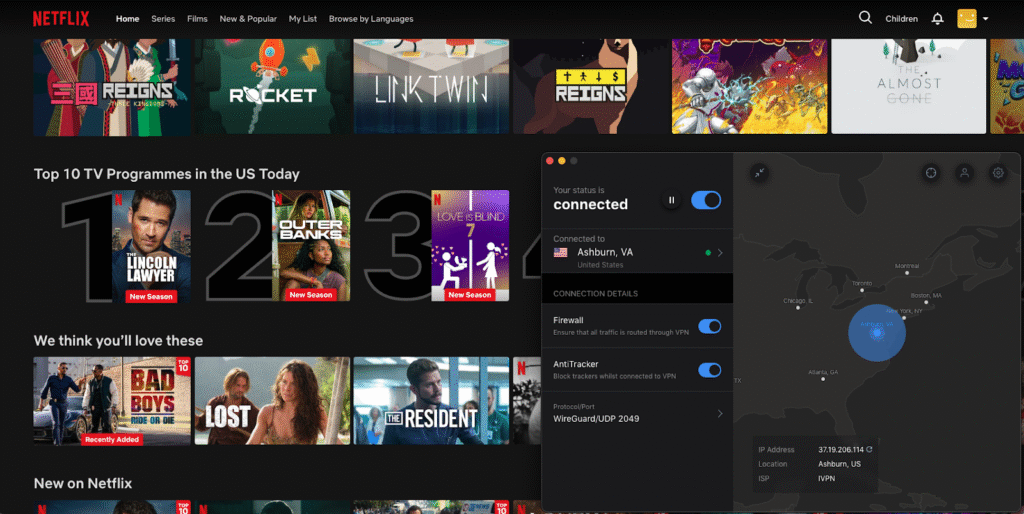The height and width of the screenshot is (514, 1024).
Task: Open Netflix notifications bell
Action: (937, 18)
